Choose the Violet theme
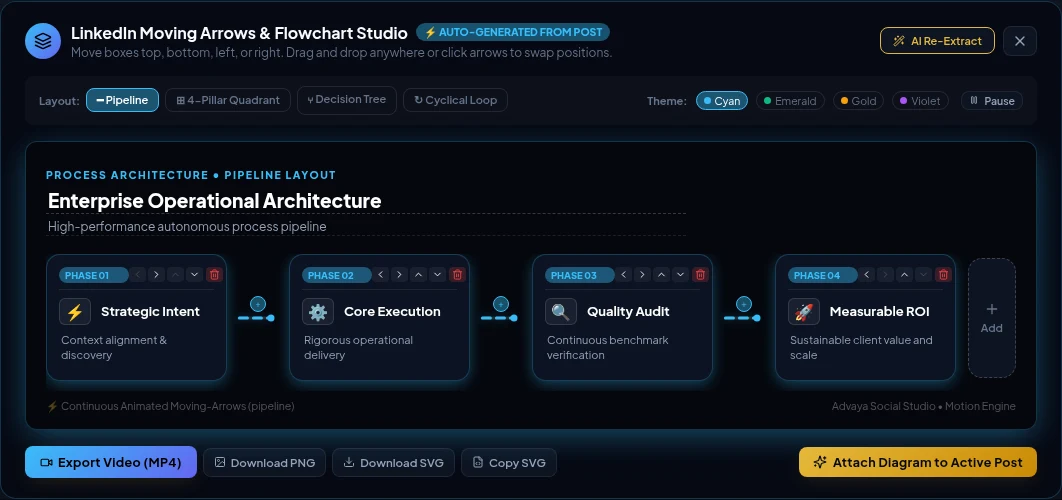Viewport: 1062px width, 500px height. point(920,101)
